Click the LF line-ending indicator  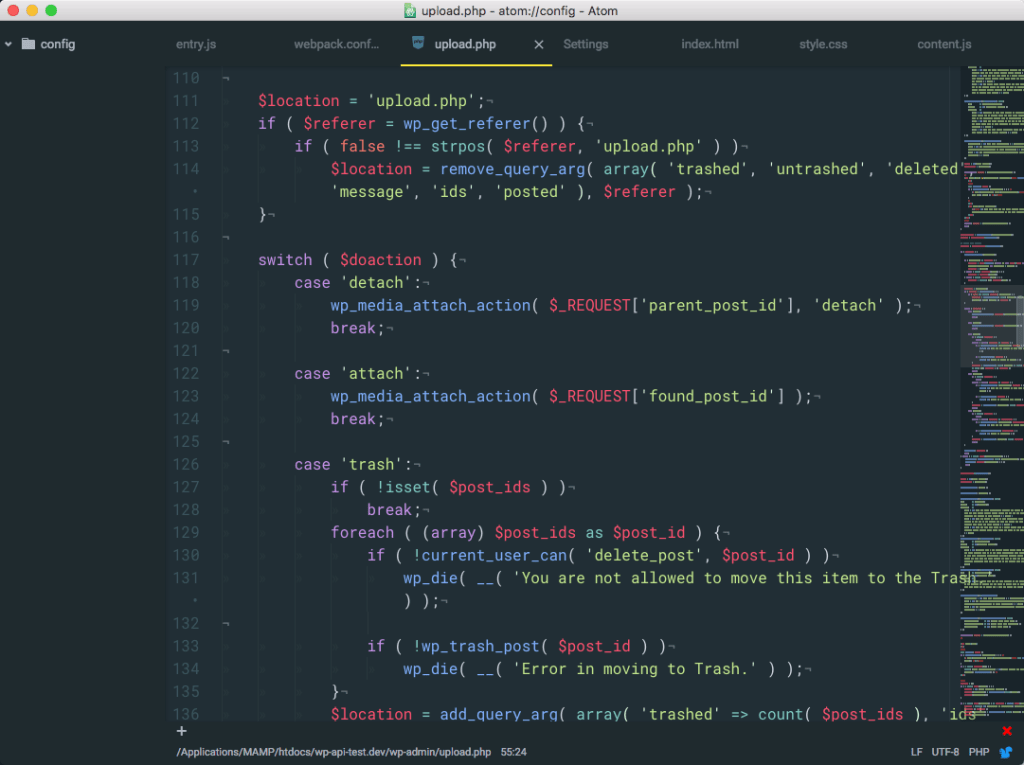pyautogui.click(x=915, y=751)
